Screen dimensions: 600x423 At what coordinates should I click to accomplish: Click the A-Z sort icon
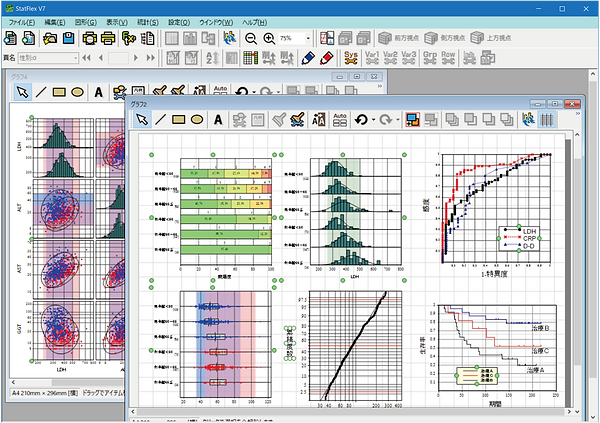tap(213, 58)
